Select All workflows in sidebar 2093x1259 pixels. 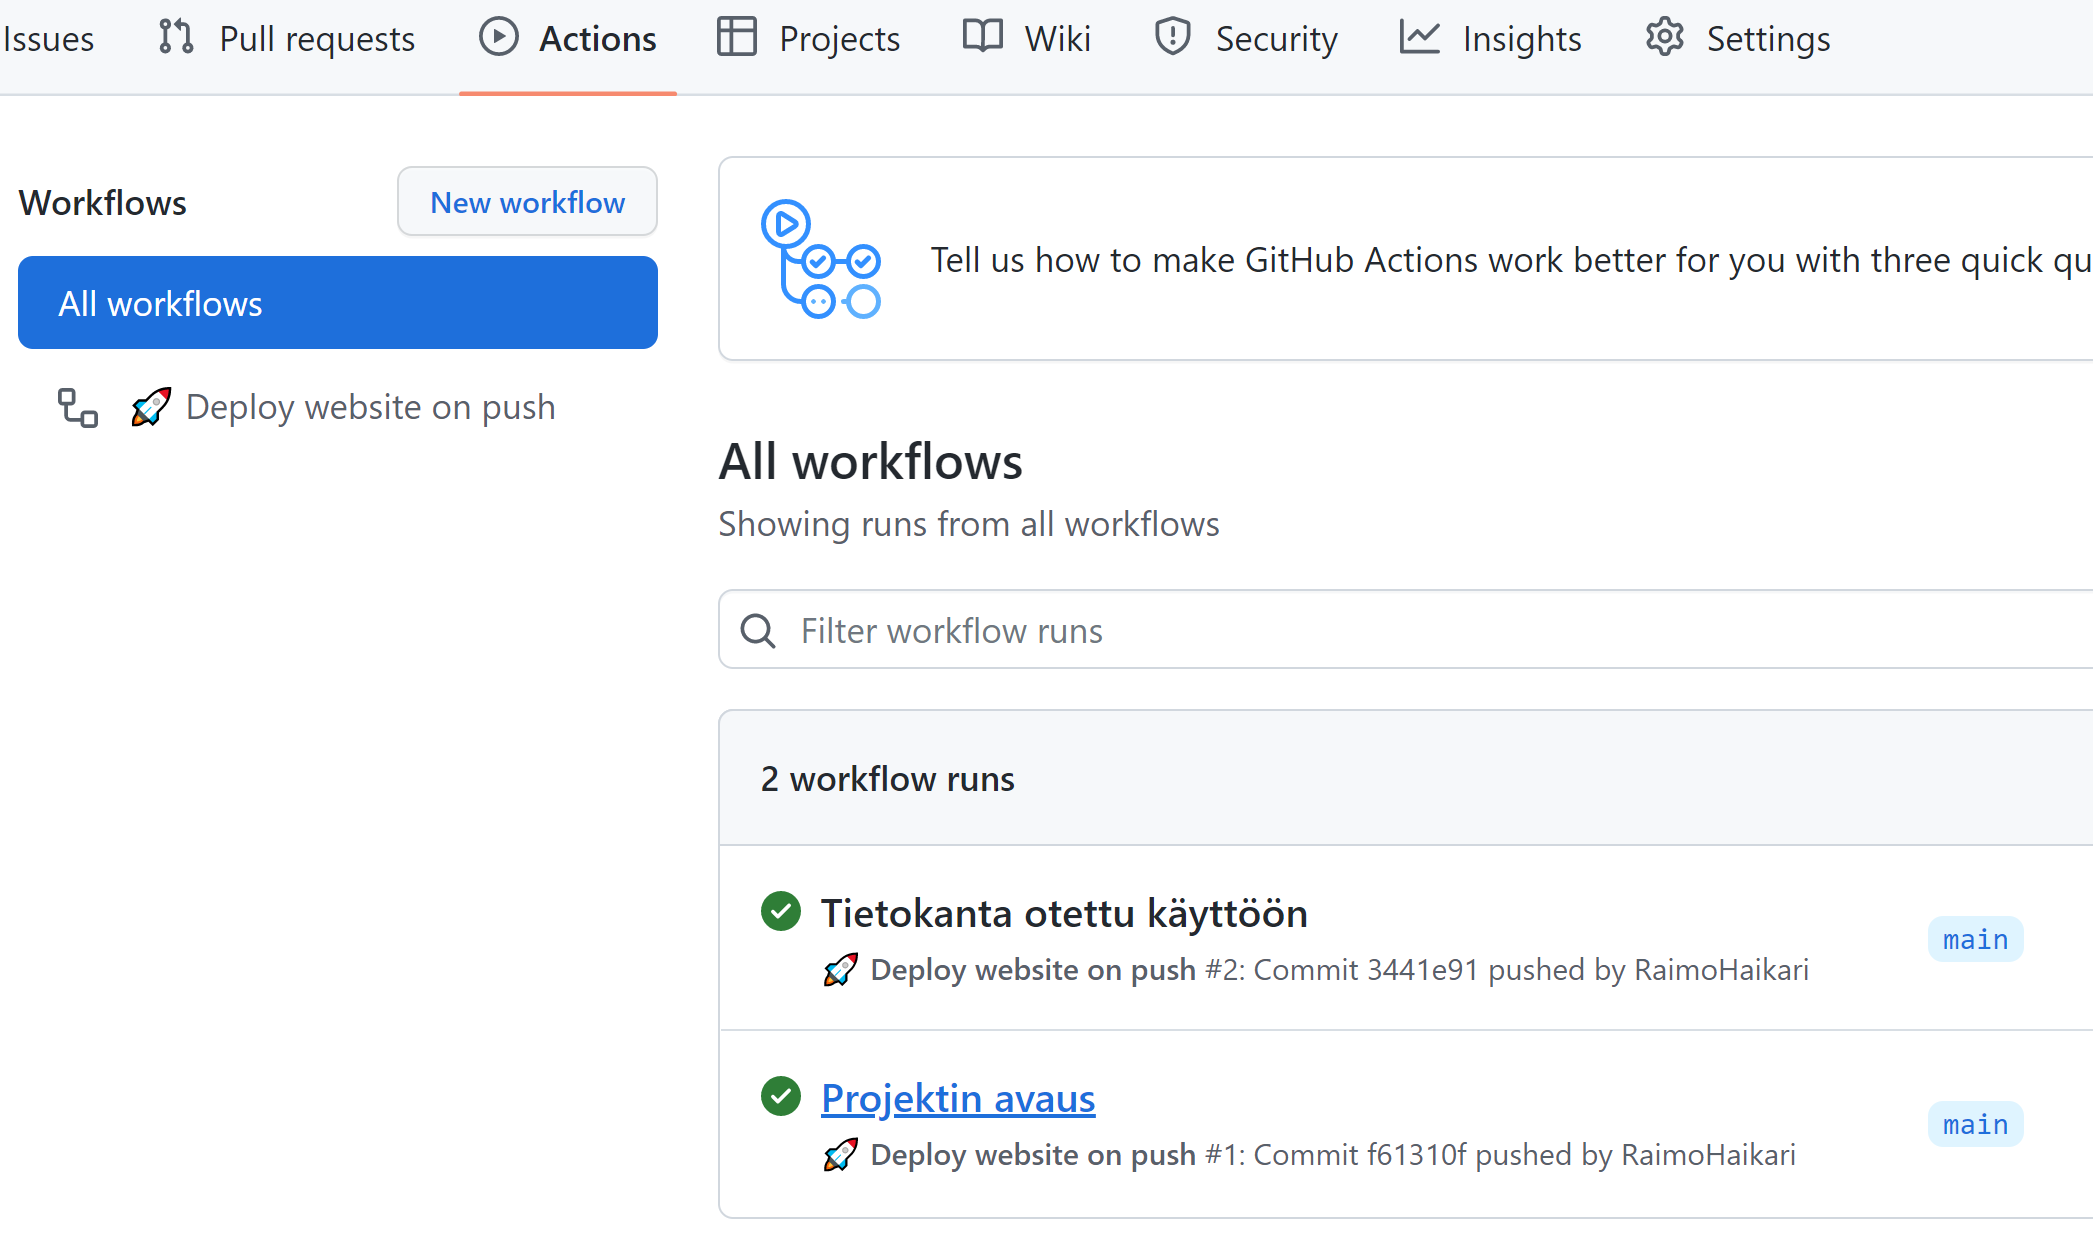tap(338, 303)
